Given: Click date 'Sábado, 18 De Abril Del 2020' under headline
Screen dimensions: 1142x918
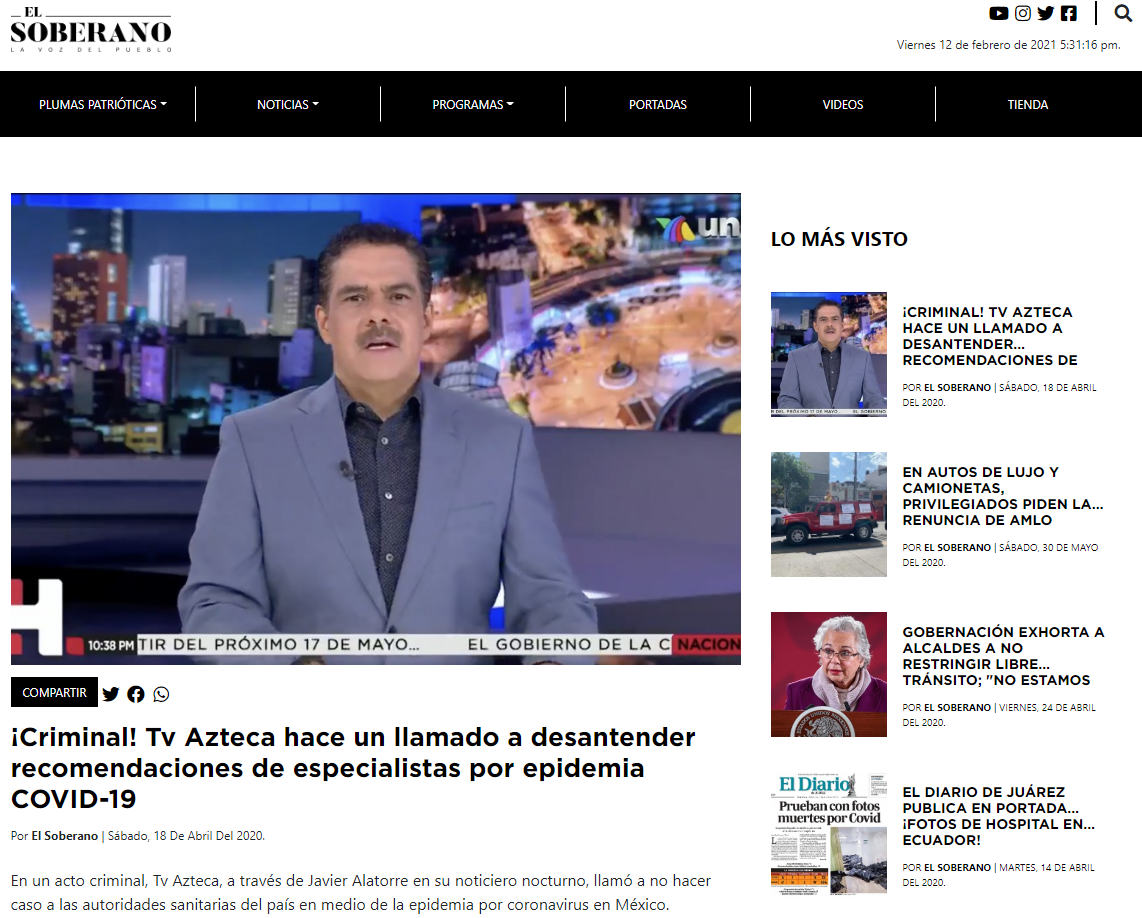Looking at the screenshot, I should click(x=186, y=836).
